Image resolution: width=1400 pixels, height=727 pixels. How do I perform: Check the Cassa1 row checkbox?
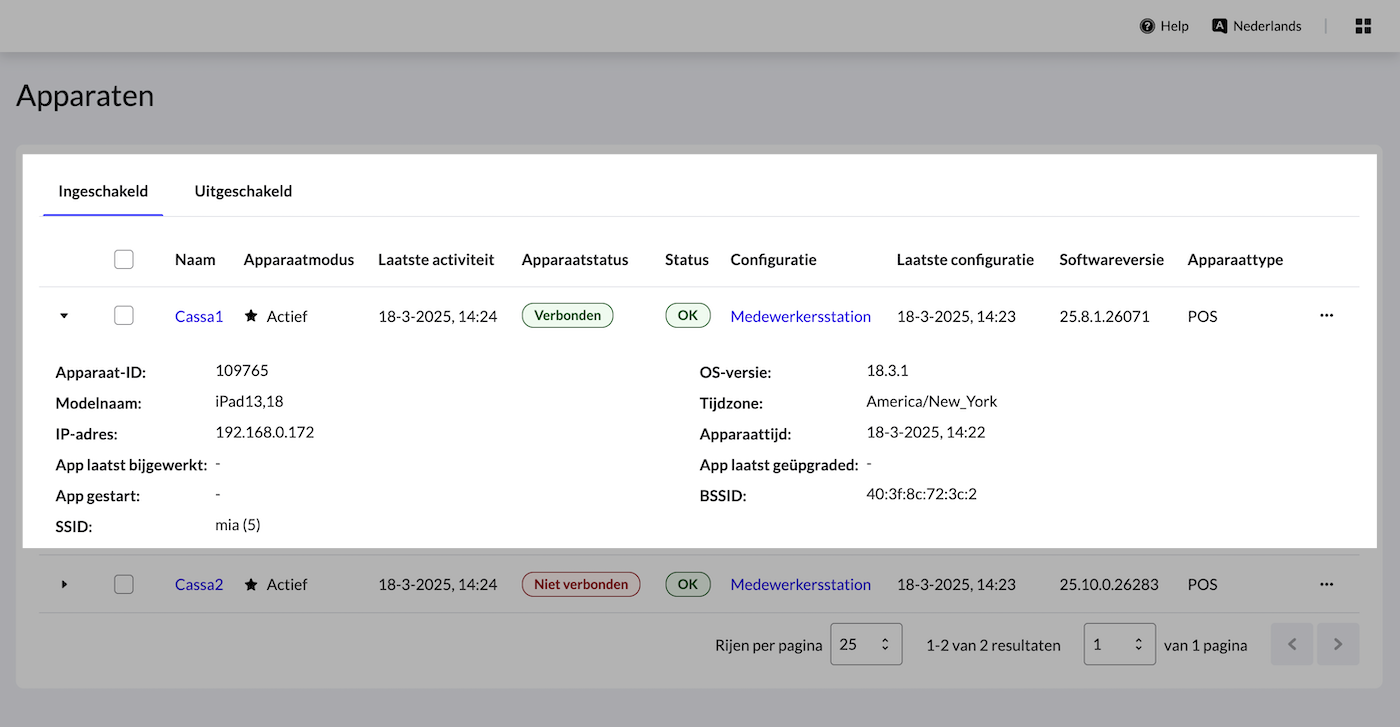coord(124,316)
